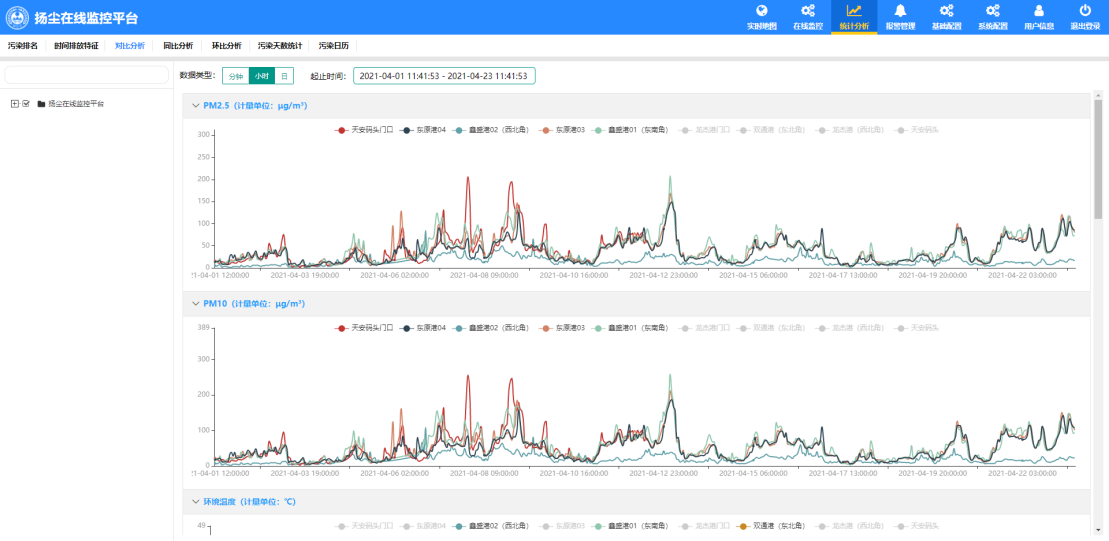Click the 退出登录 power icon

tap(1085, 11)
